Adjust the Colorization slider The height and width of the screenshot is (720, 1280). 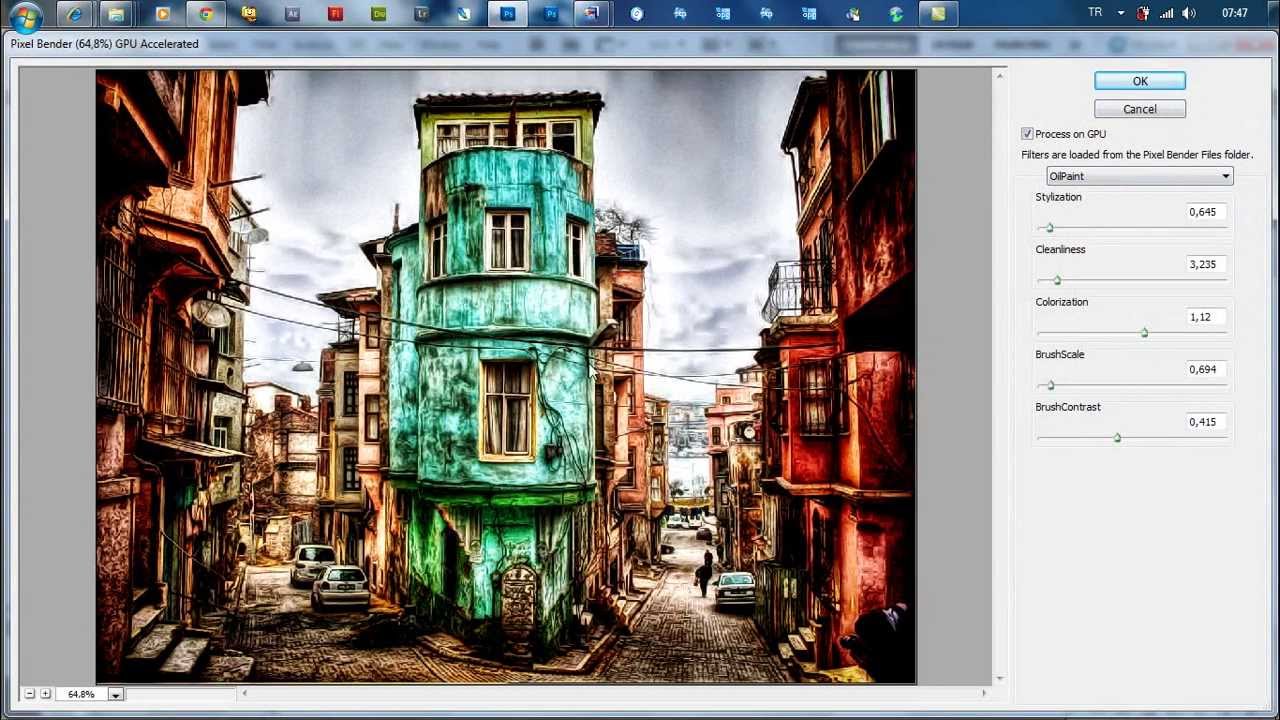[1144, 332]
